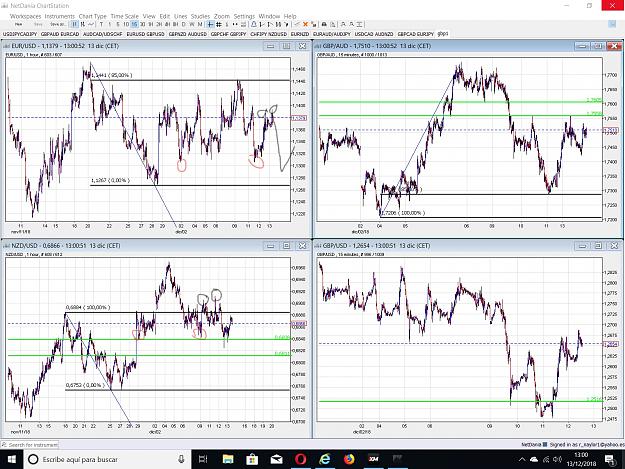625x469 pixels.
Task: Open the Zoom menu
Action: pyautogui.click(x=222, y=16)
